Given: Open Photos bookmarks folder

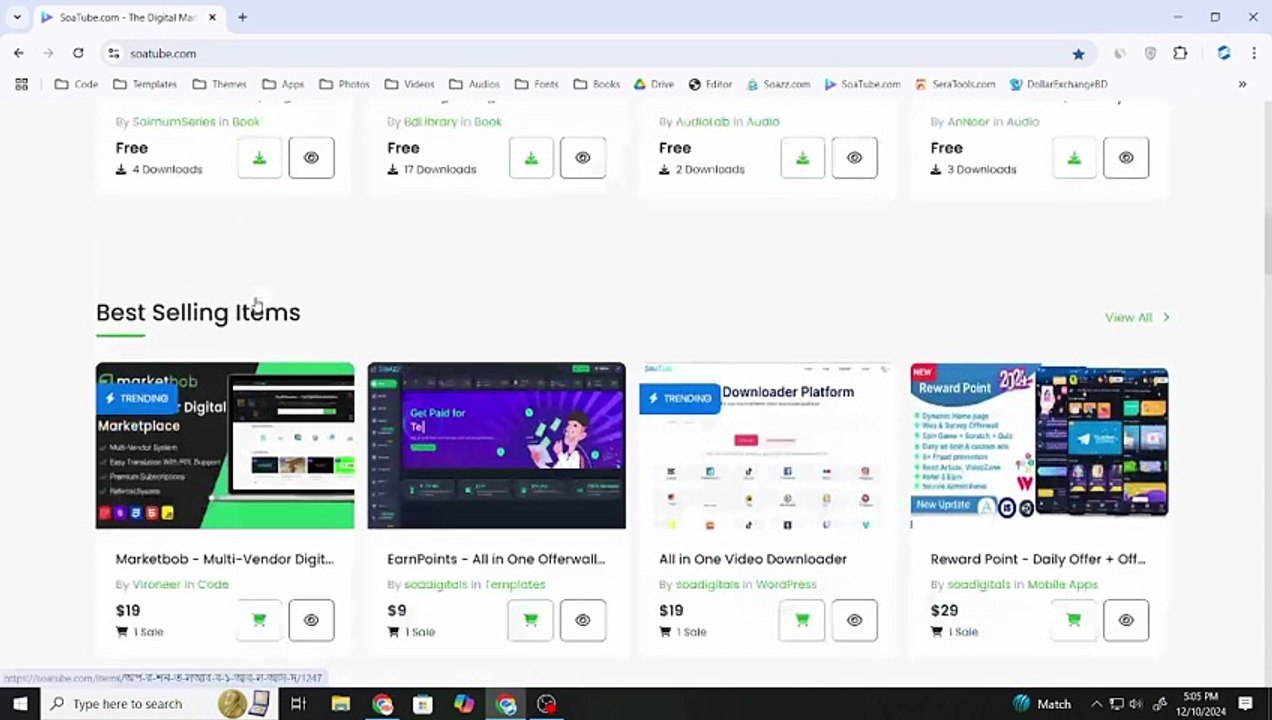Looking at the screenshot, I should tap(344, 84).
